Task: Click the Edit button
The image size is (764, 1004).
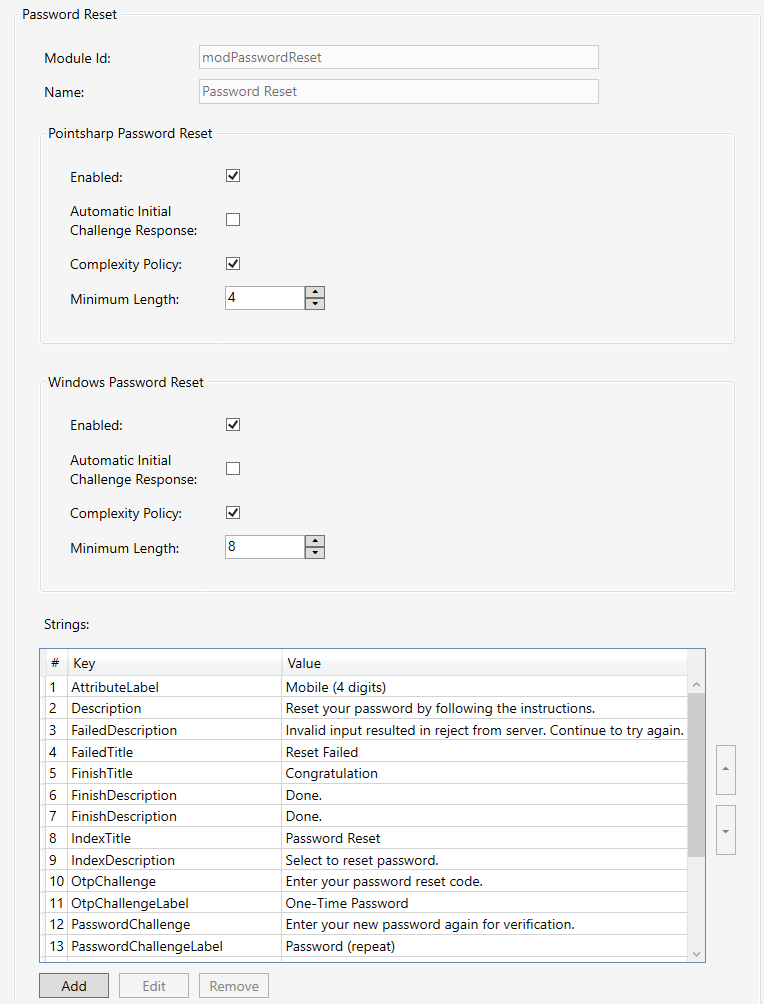Action: pos(153,985)
